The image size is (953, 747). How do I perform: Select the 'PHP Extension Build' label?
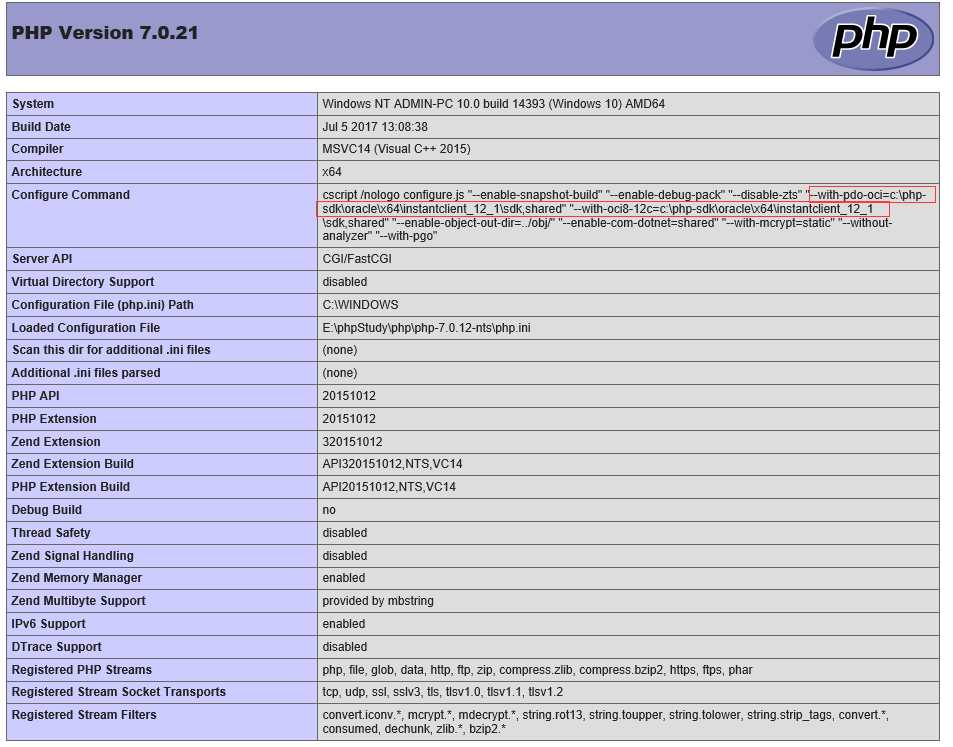point(71,487)
